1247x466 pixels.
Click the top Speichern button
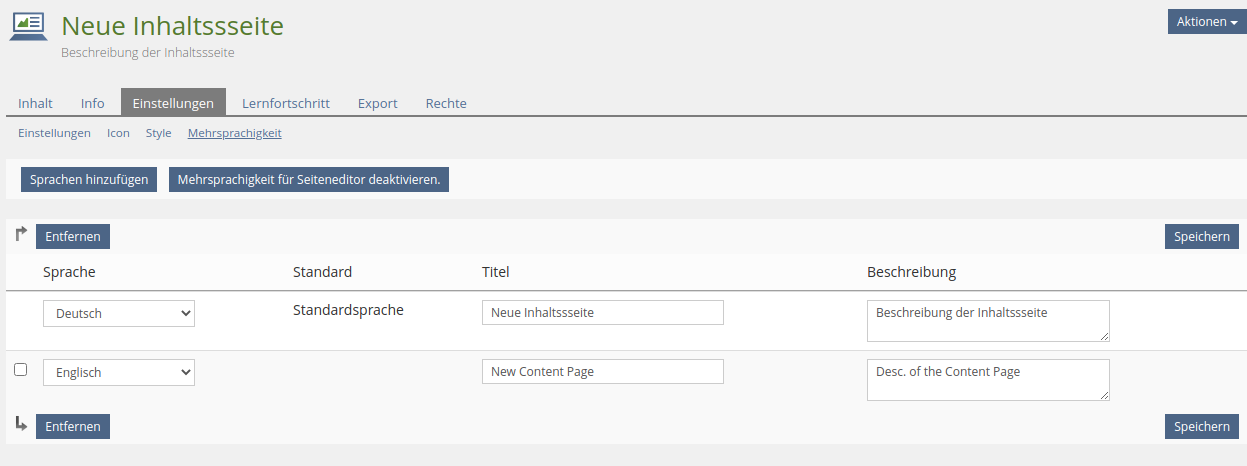pyautogui.click(x=1201, y=237)
